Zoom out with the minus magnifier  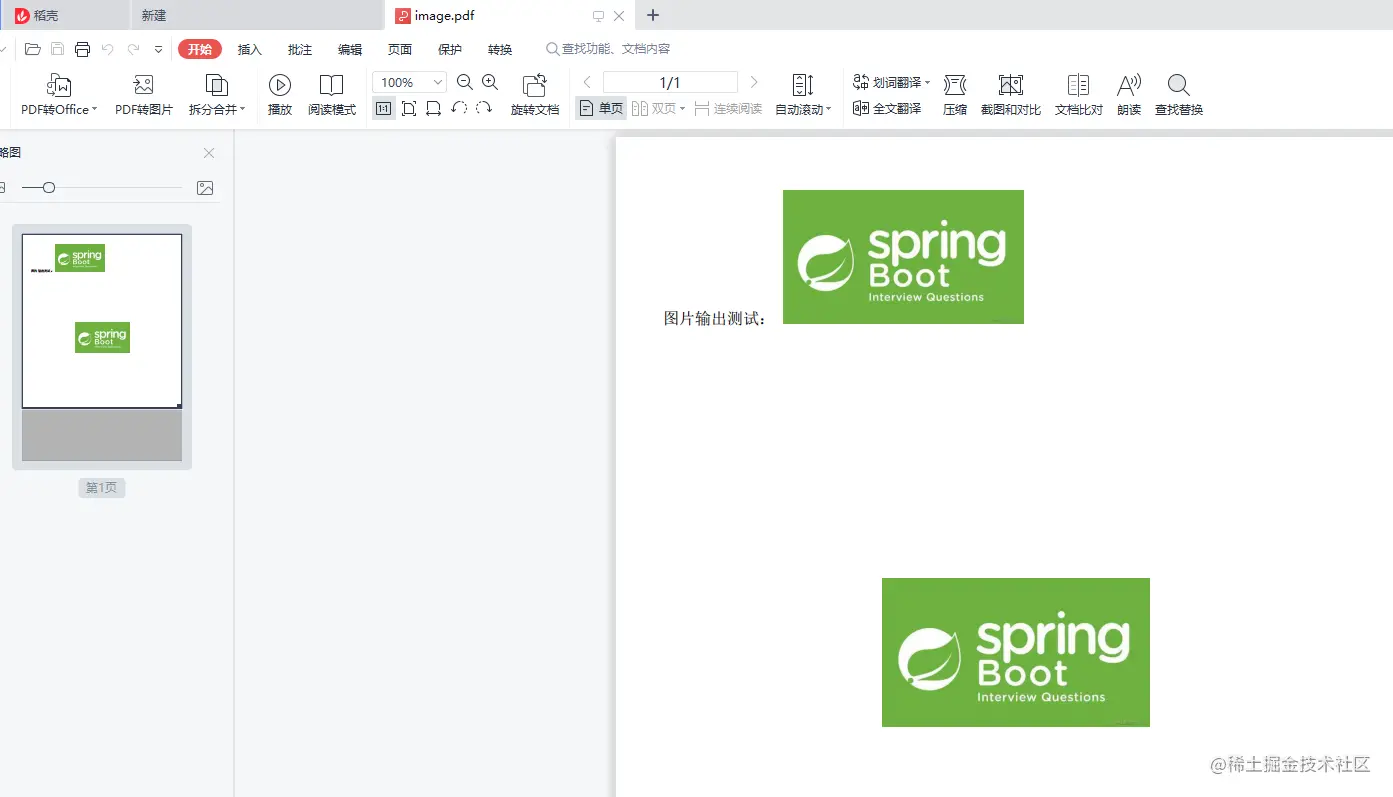click(x=465, y=82)
